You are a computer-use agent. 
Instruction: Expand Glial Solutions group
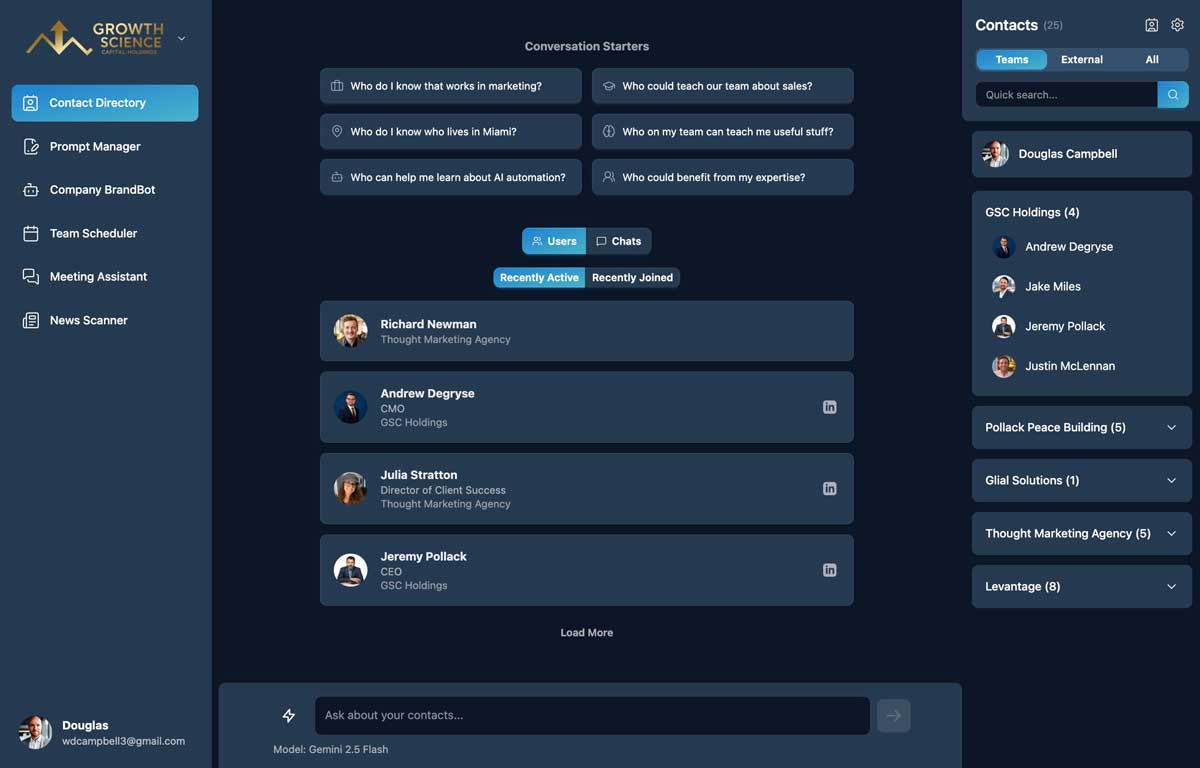pyautogui.click(x=1082, y=480)
